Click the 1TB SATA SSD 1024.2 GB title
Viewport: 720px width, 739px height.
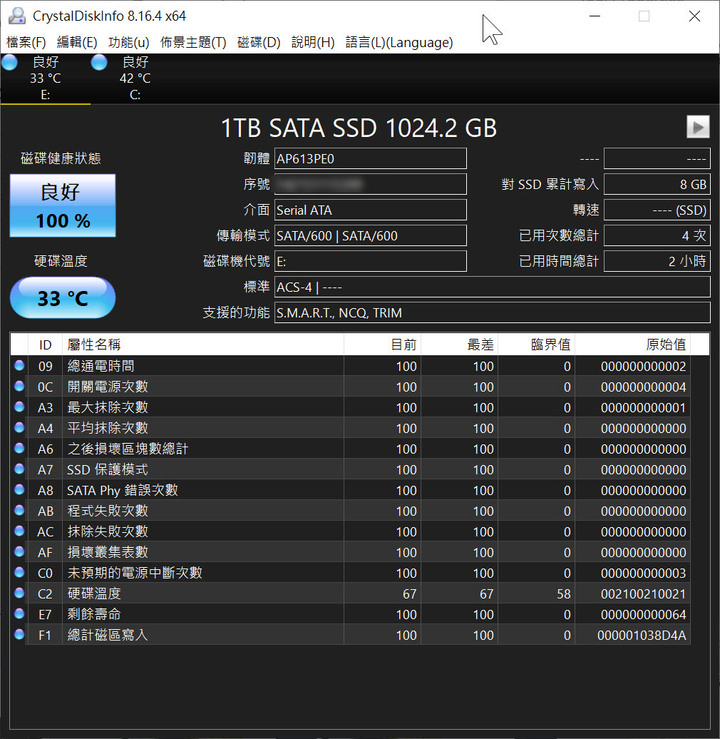point(359,128)
